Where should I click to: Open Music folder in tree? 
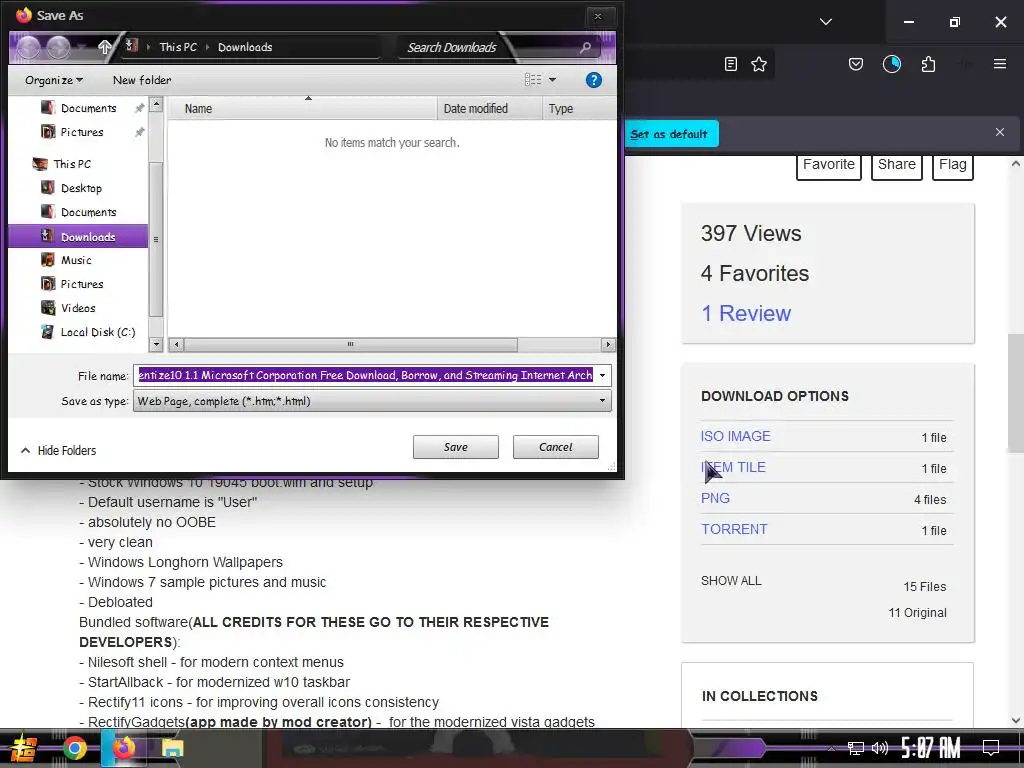pyautogui.click(x=76, y=260)
